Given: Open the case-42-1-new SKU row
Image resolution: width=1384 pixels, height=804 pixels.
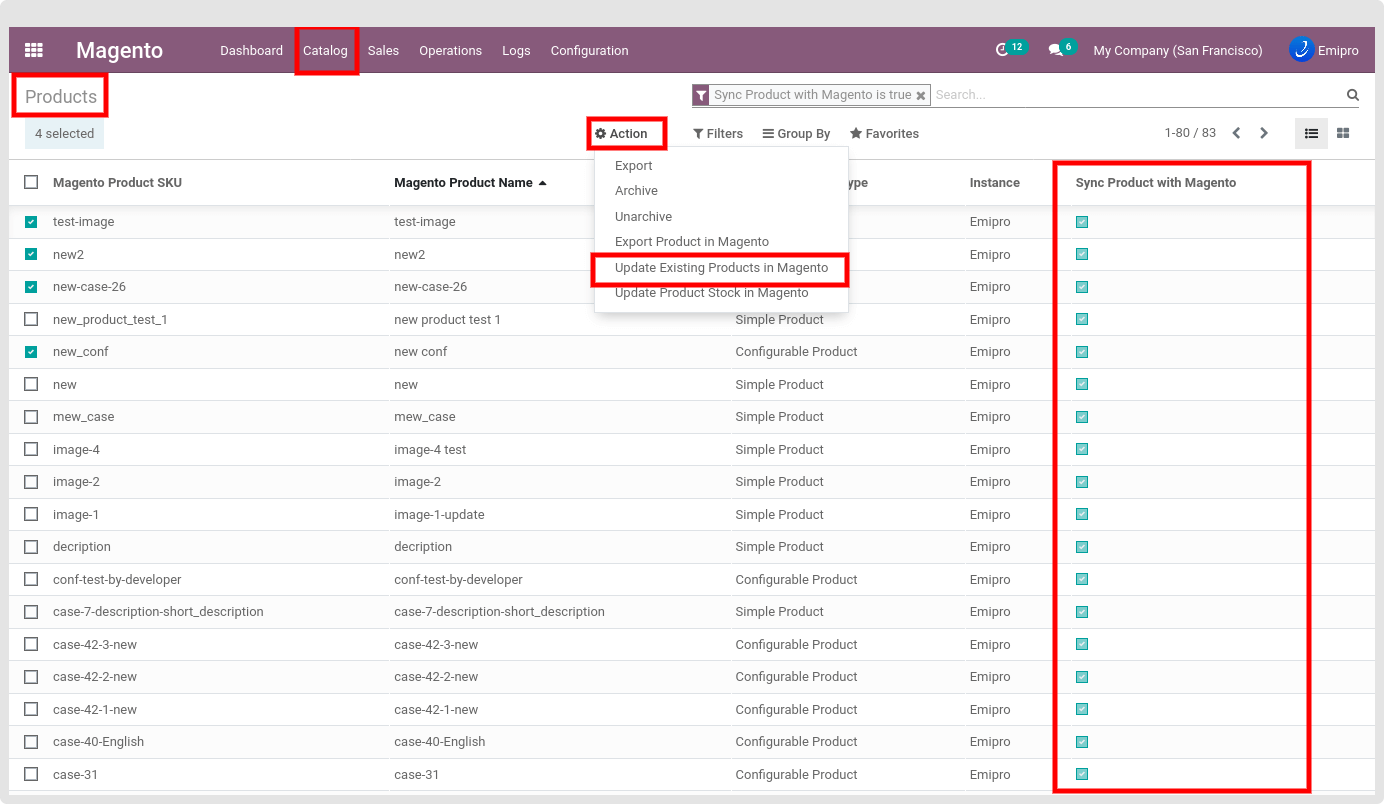Looking at the screenshot, I should click(95, 710).
